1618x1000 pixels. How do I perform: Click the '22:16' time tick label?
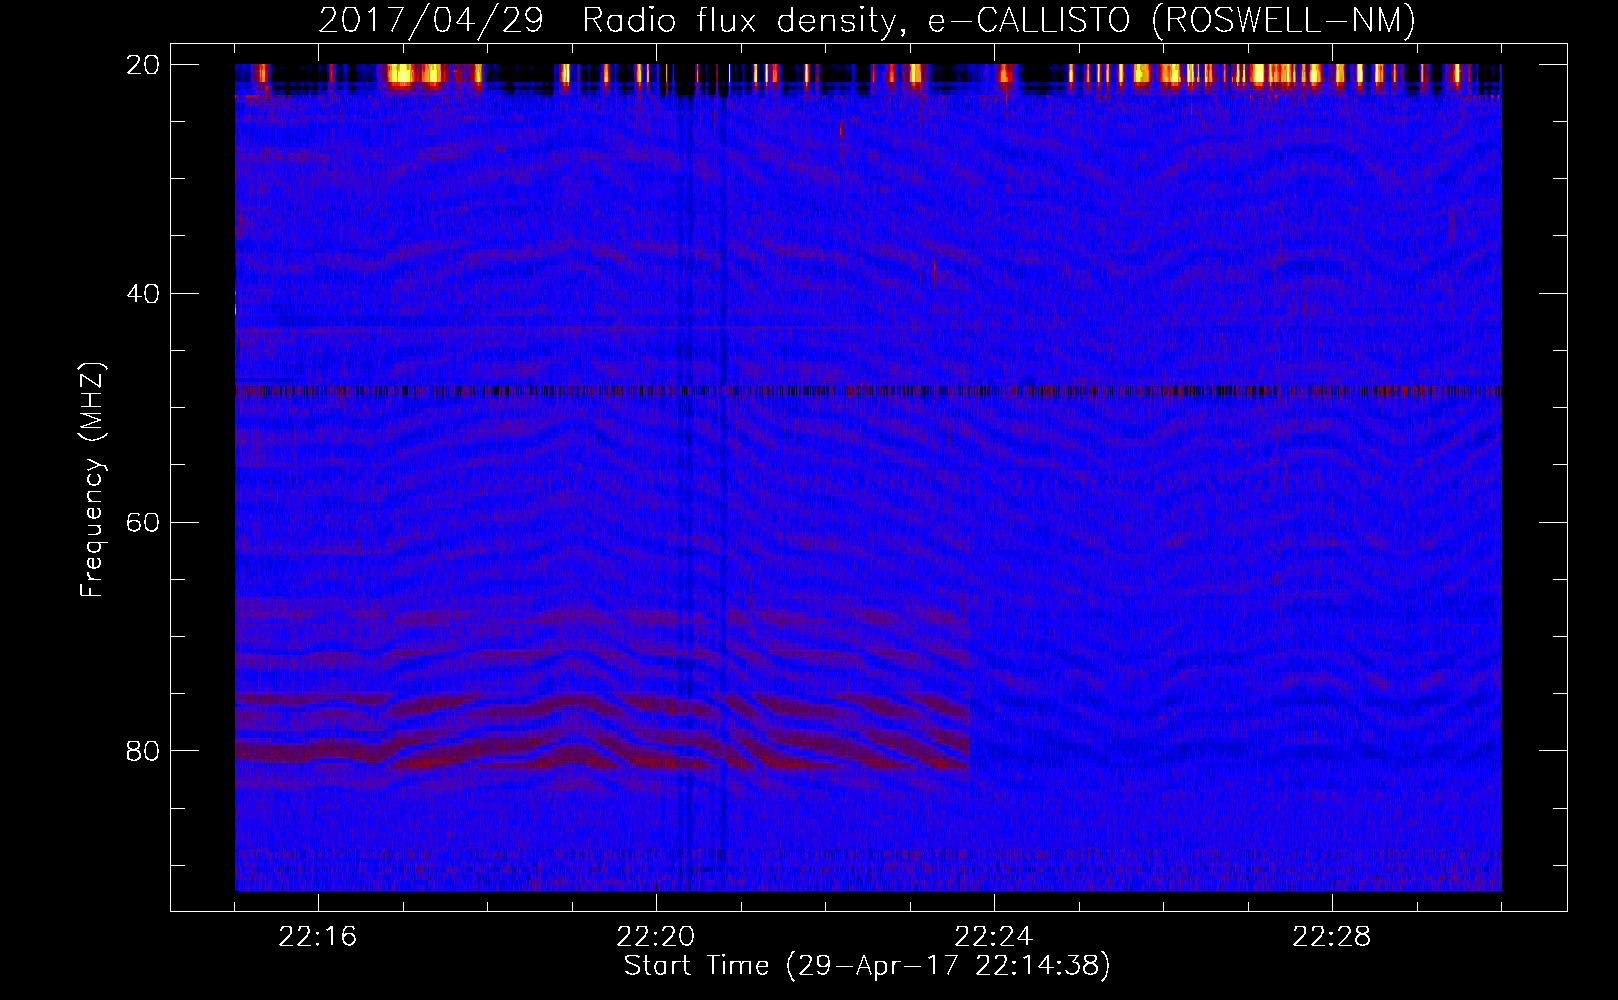[x=318, y=937]
